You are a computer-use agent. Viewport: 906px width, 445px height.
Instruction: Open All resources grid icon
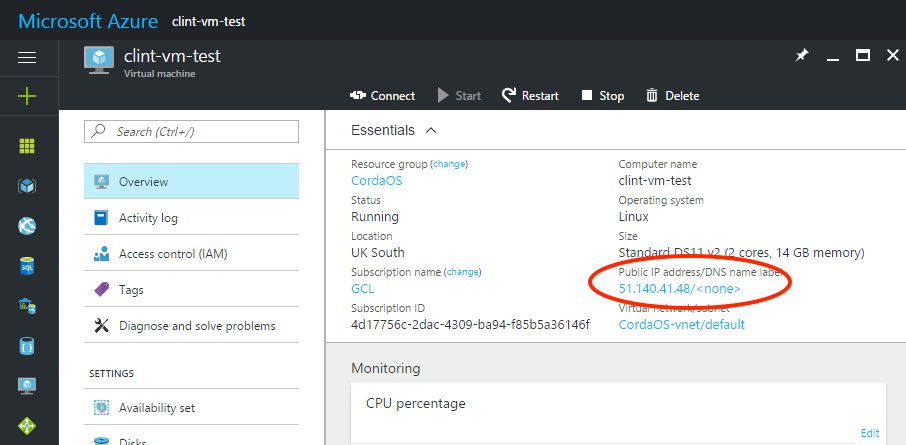click(27, 146)
